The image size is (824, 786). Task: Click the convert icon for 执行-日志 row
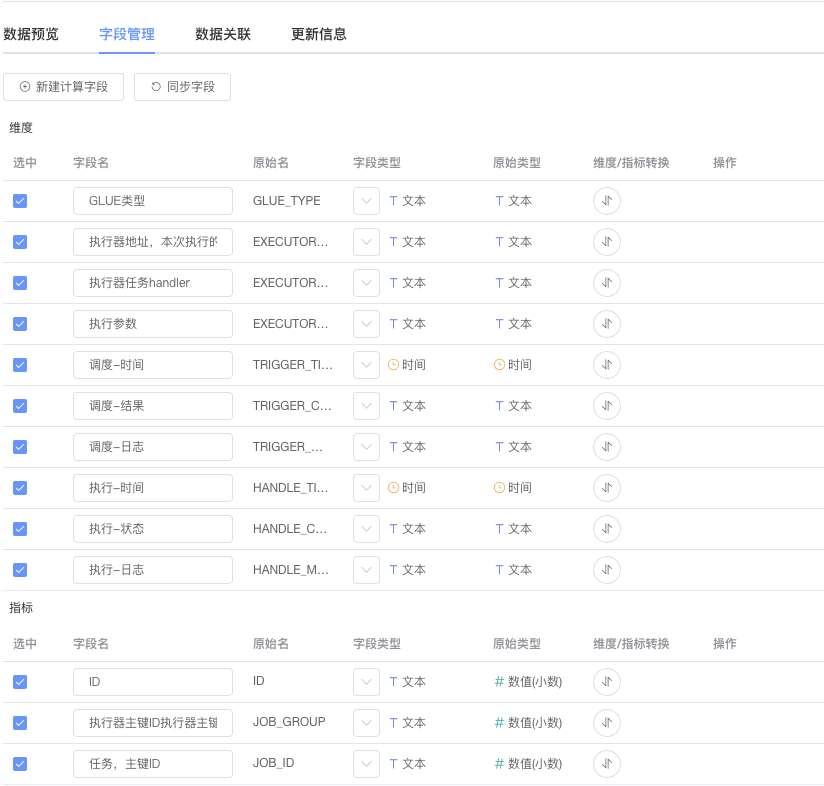pos(607,569)
